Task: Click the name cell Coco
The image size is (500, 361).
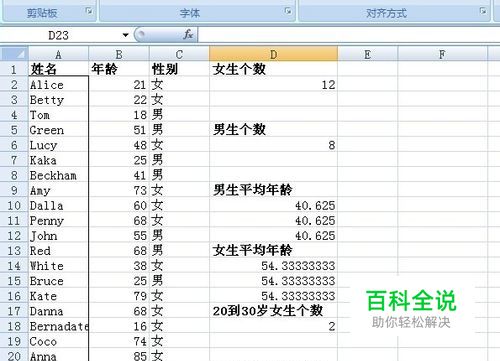Action: pos(58,341)
